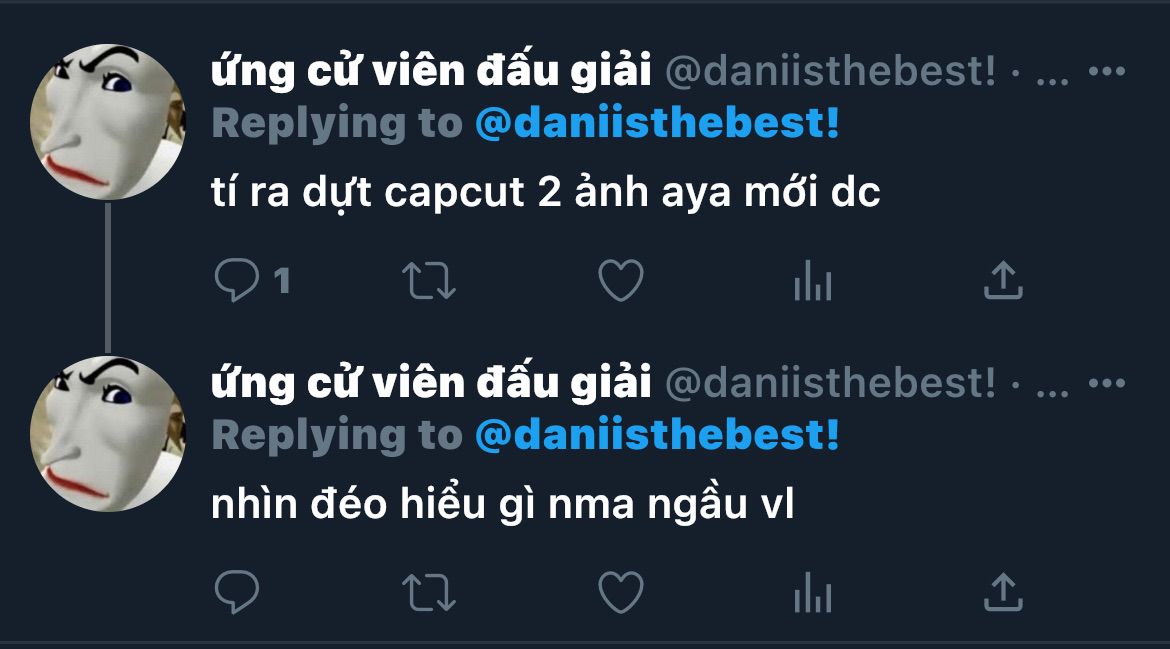Open @daniisthebest! mention link in first reply
1170x649 pixels.
click(657, 123)
